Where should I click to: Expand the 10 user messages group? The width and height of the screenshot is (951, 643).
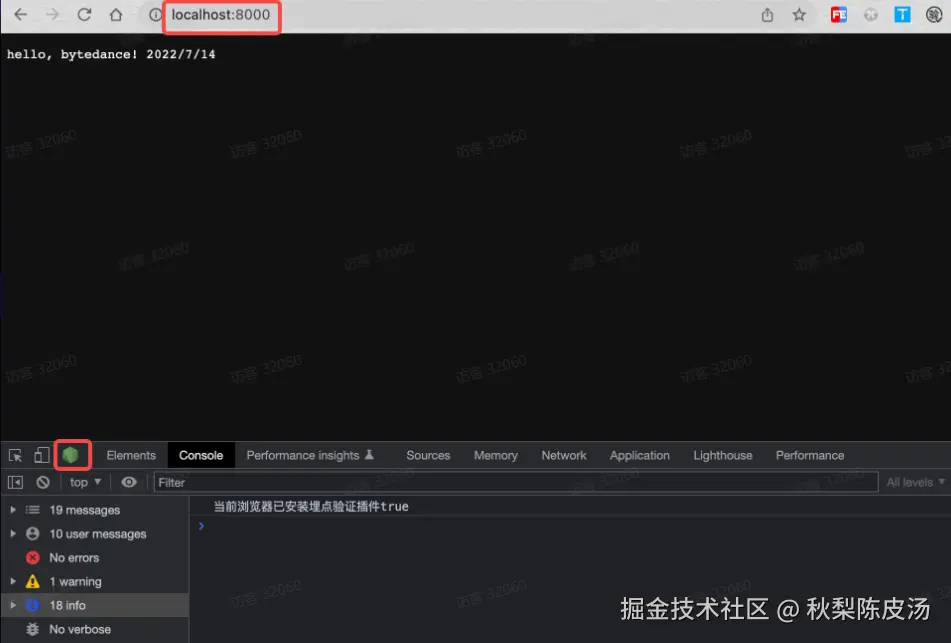coord(13,534)
